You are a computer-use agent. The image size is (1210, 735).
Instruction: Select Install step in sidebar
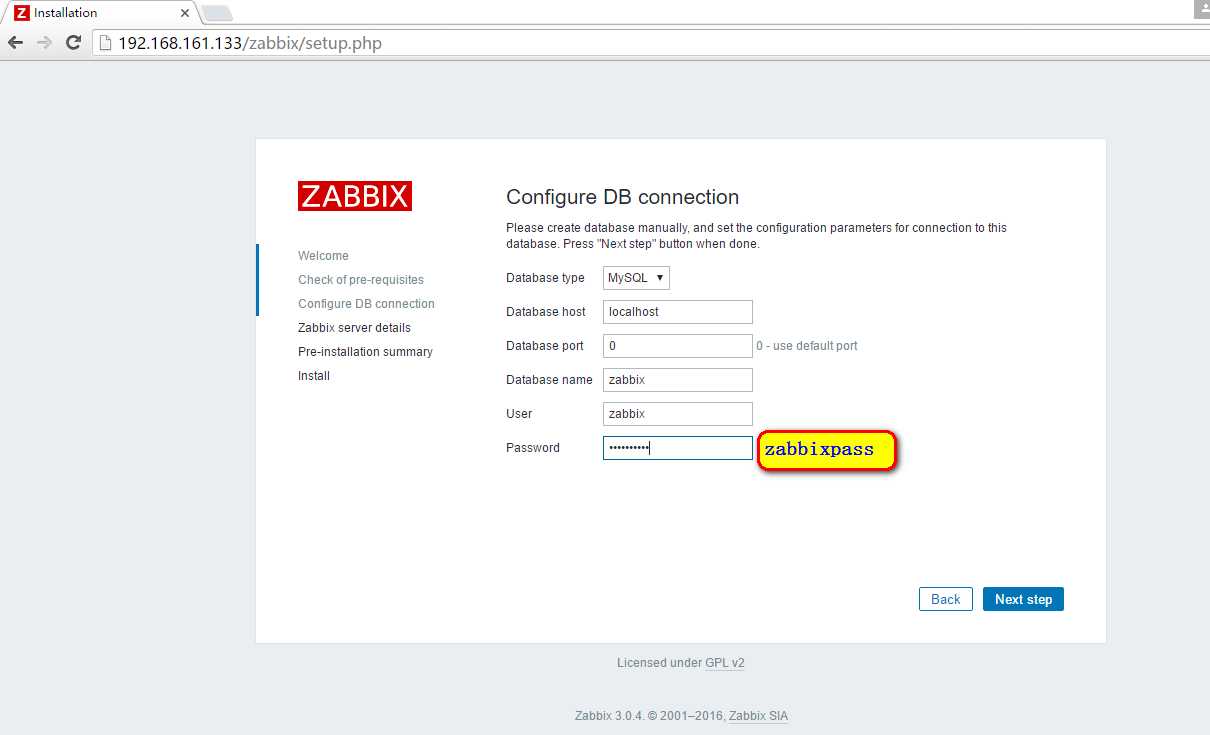314,376
